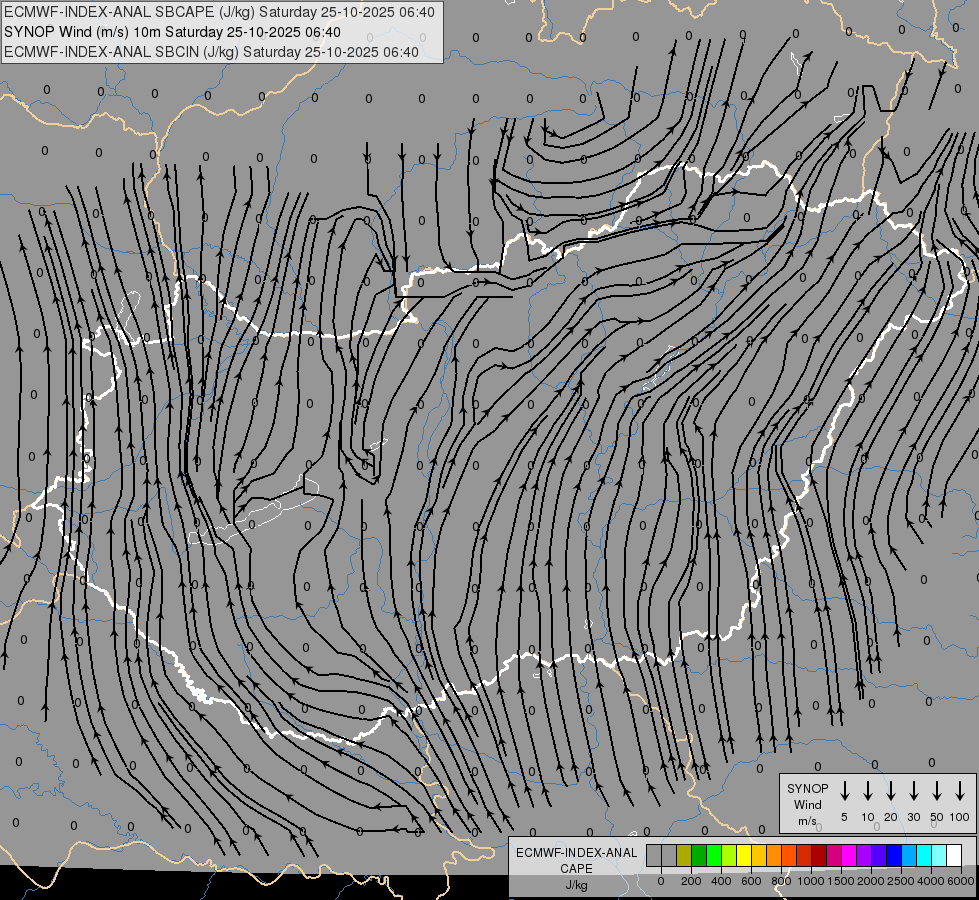The image size is (979, 900).
Task: Click the '2500' tick label on CAPE scale
Action: click(x=901, y=881)
